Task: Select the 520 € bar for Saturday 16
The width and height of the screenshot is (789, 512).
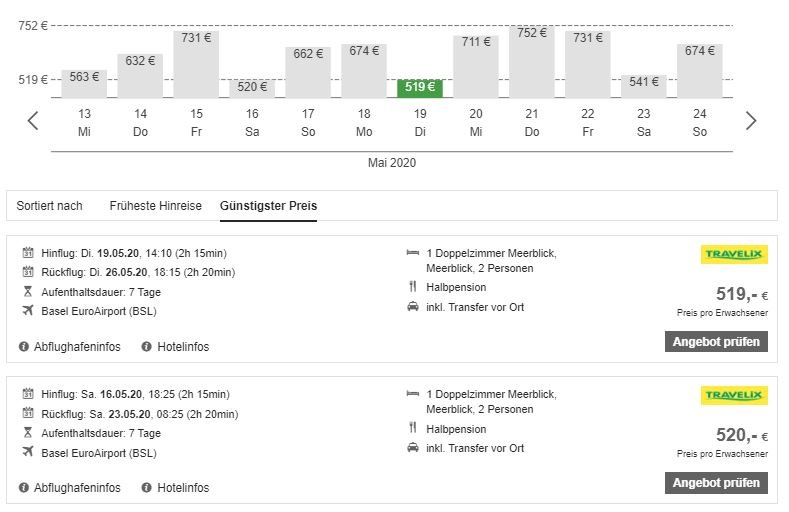Action: [x=252, y=88]
